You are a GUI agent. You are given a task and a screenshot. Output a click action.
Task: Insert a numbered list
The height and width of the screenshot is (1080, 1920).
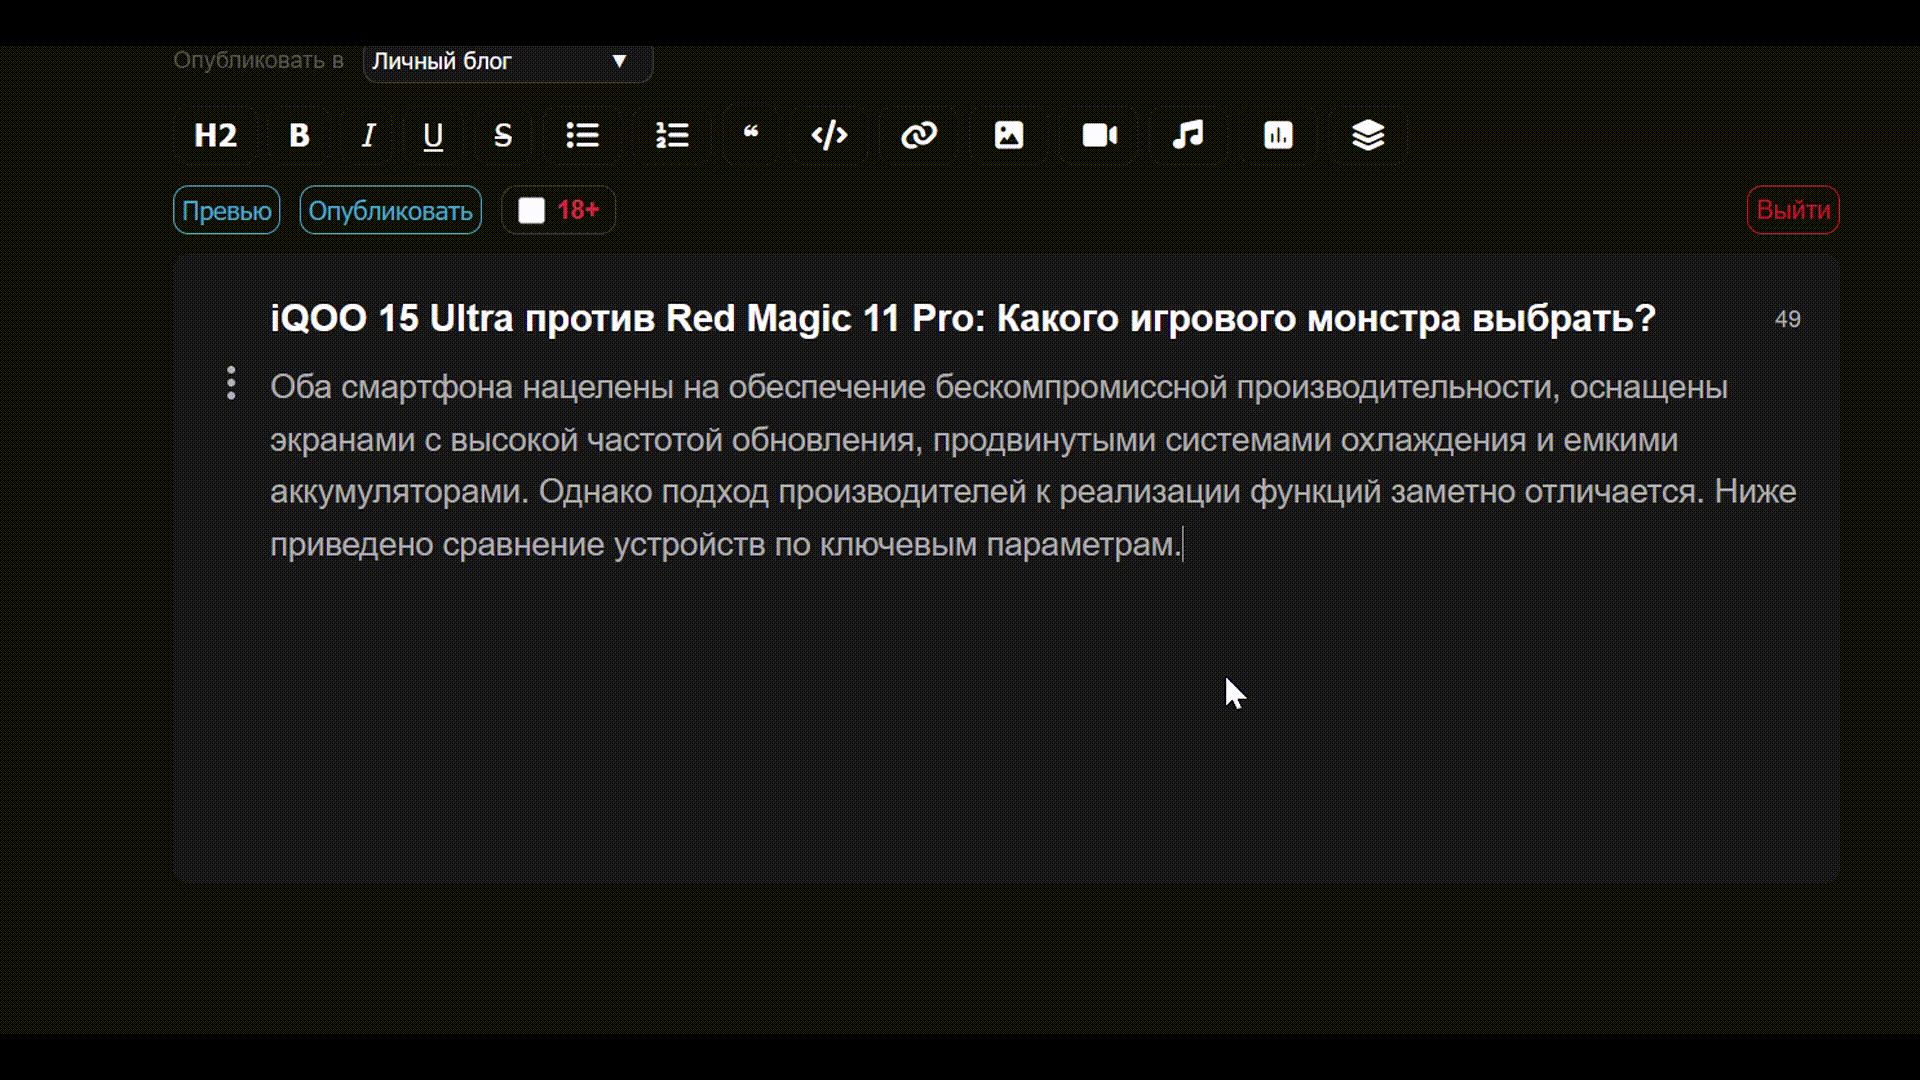pos(672,135)
